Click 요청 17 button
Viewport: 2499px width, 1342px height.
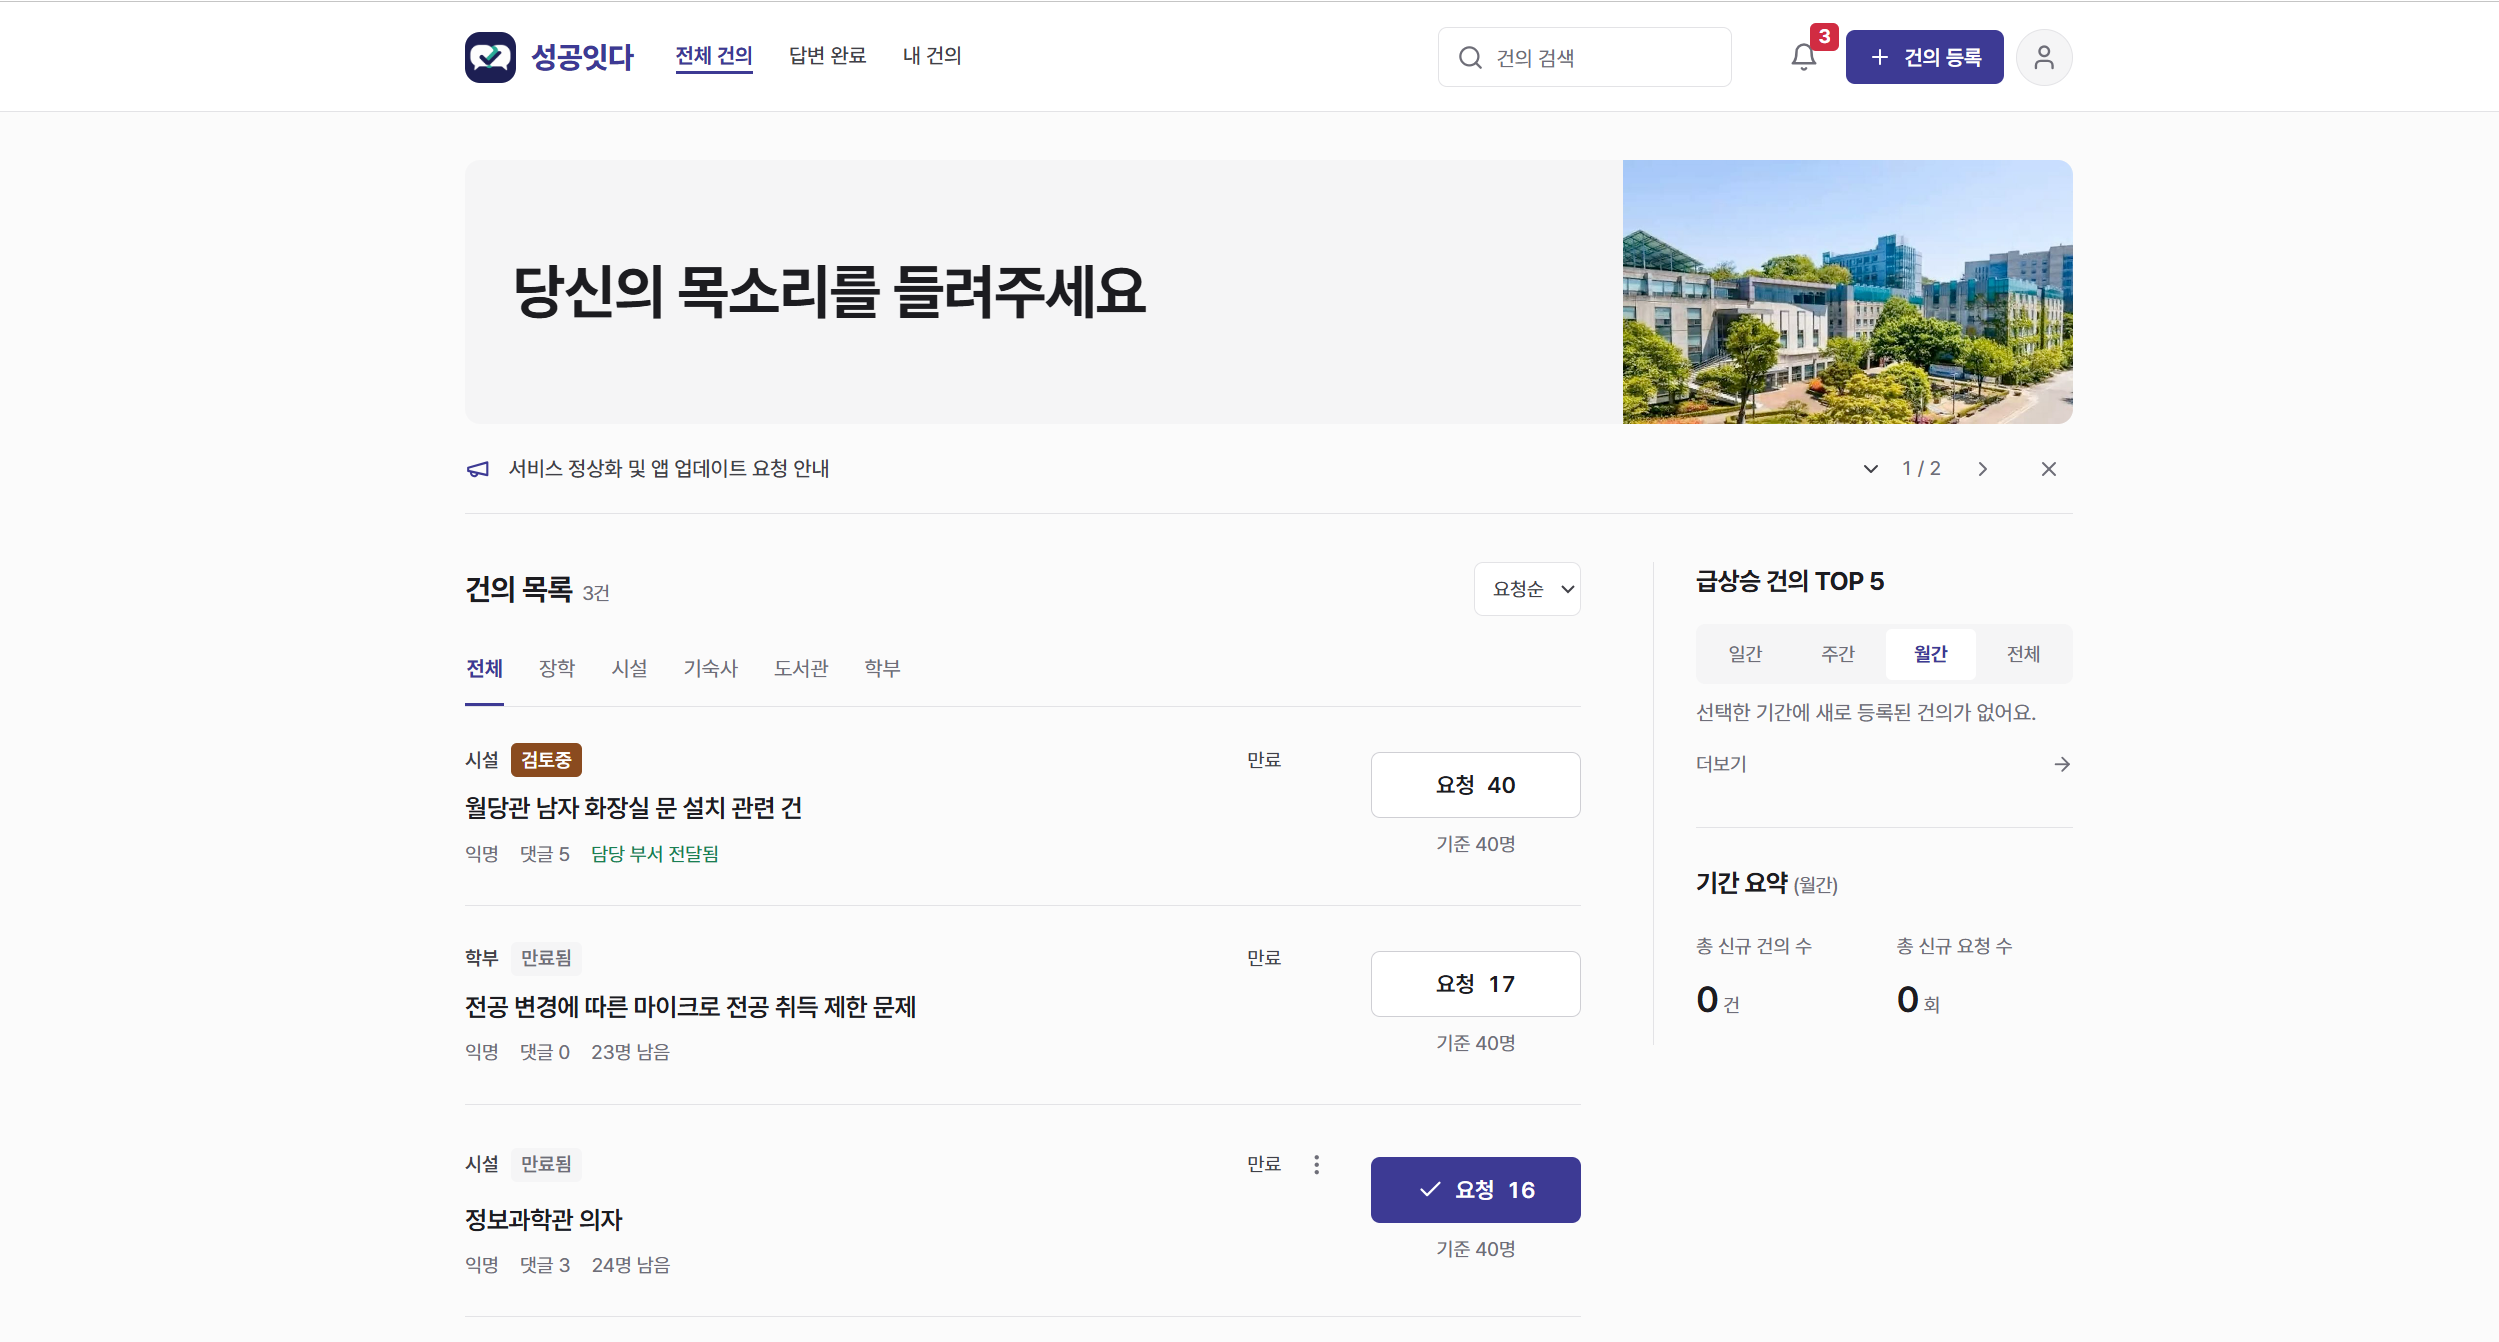(1475, 984)
